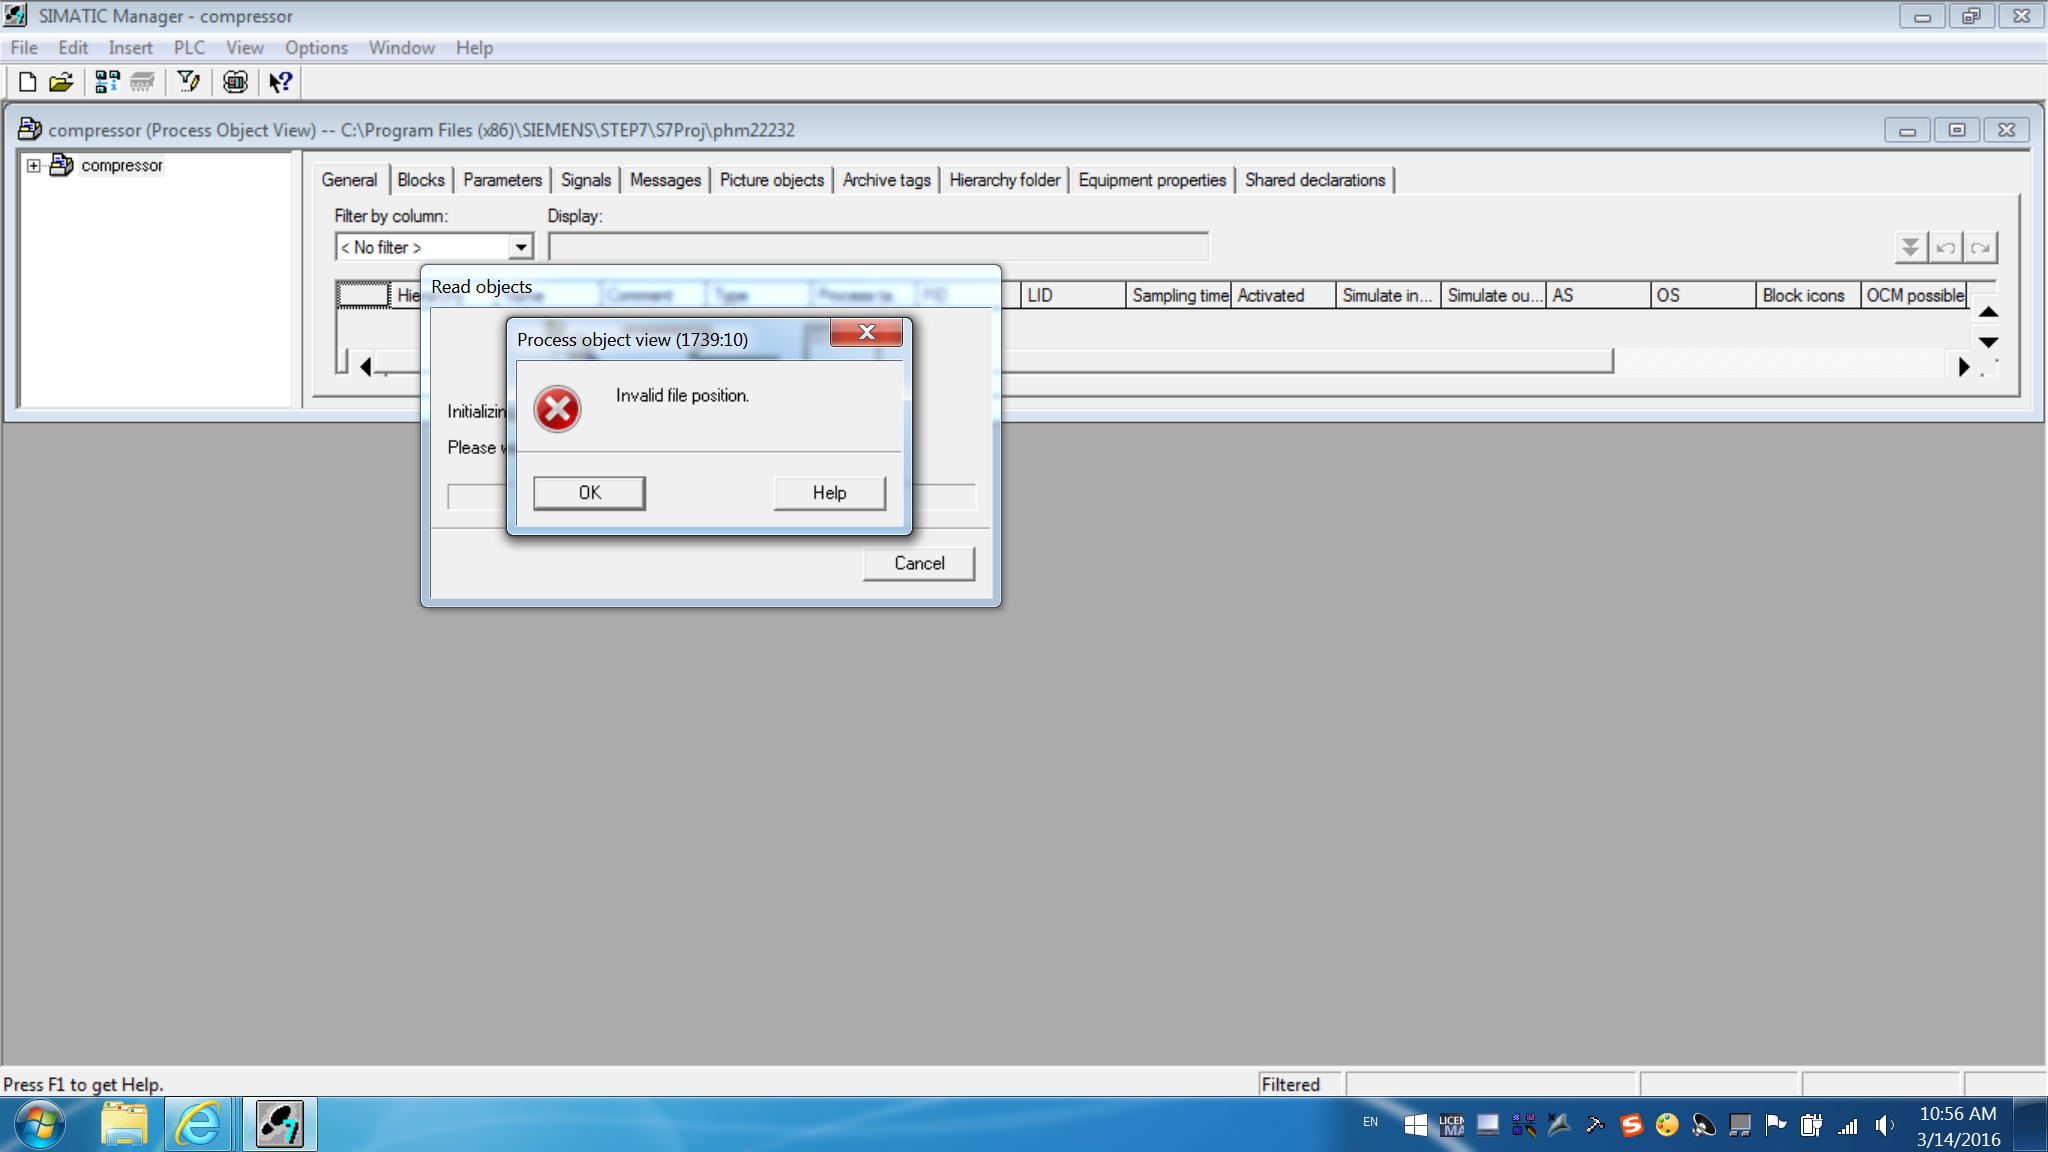This screenshot has height=1152, width=2048.
Task: Click Help in the error dialog
Action: tap(829, 493)
